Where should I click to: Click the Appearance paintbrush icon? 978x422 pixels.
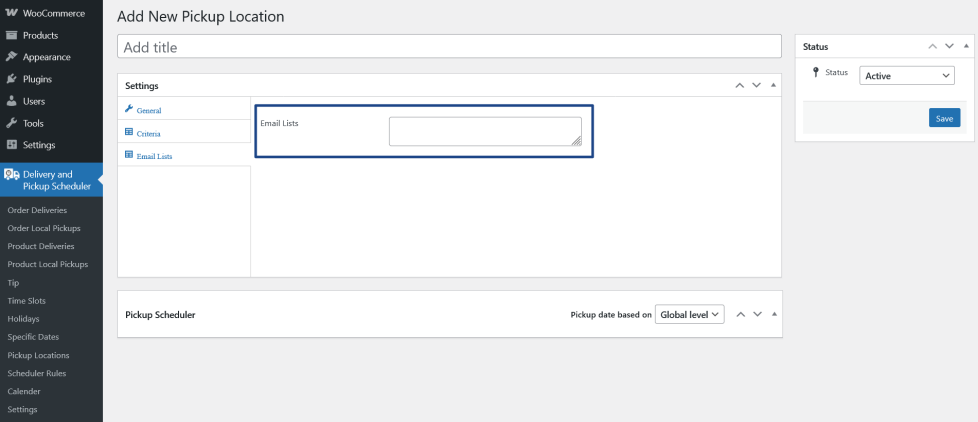(11, 57)
